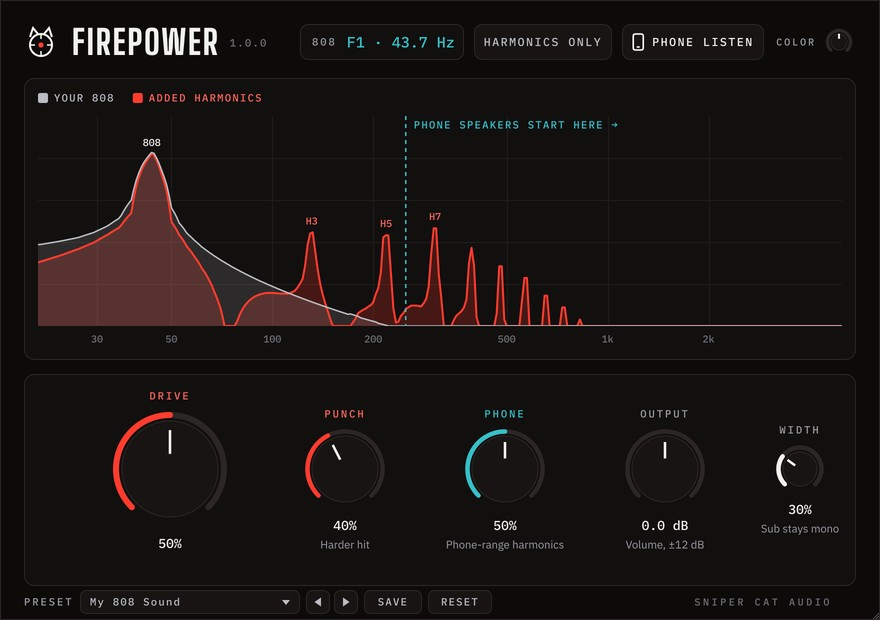The height and width of the screenshot is (620, 880).
Task: Click the Sub stays mono caption
Action: pyautogui.click(x=800, y=529)
